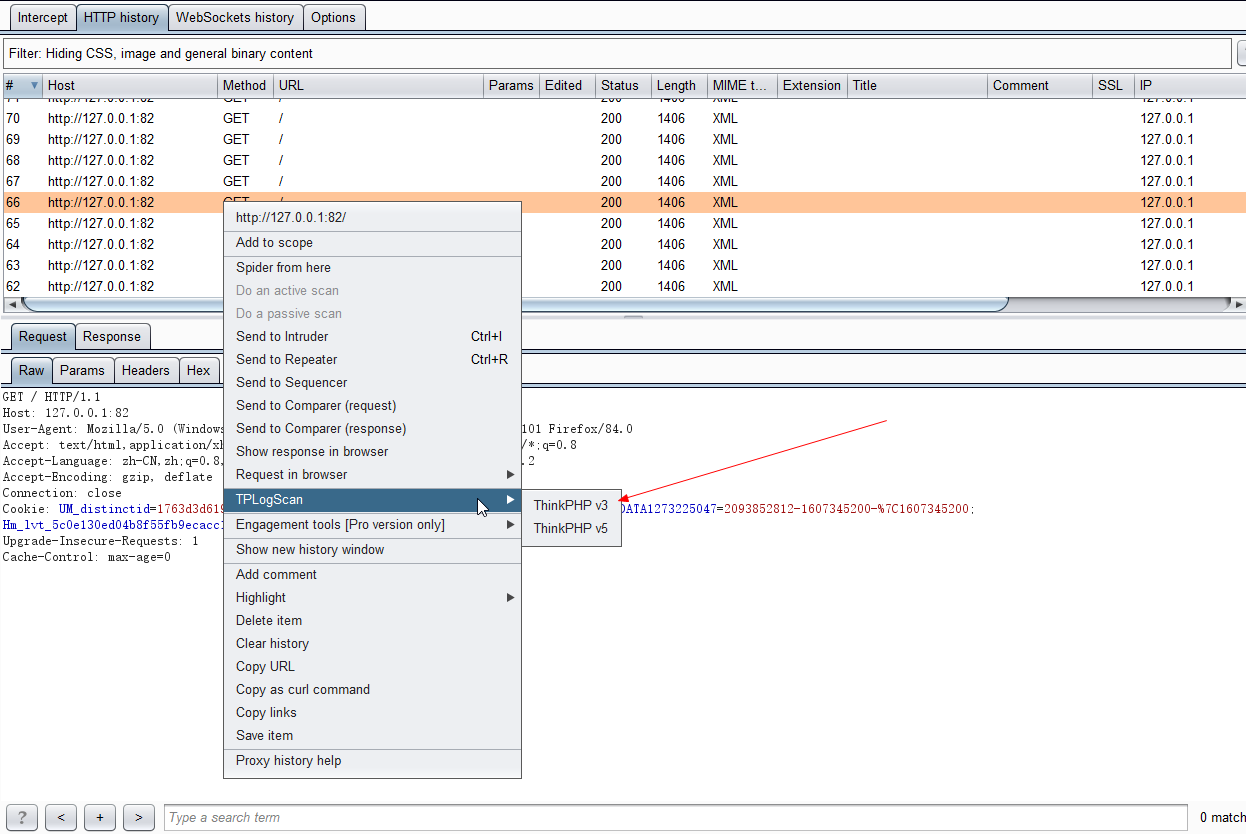The image size is (1246, 834).
Task: Sort by Length column header
Action: click(678, 85)
